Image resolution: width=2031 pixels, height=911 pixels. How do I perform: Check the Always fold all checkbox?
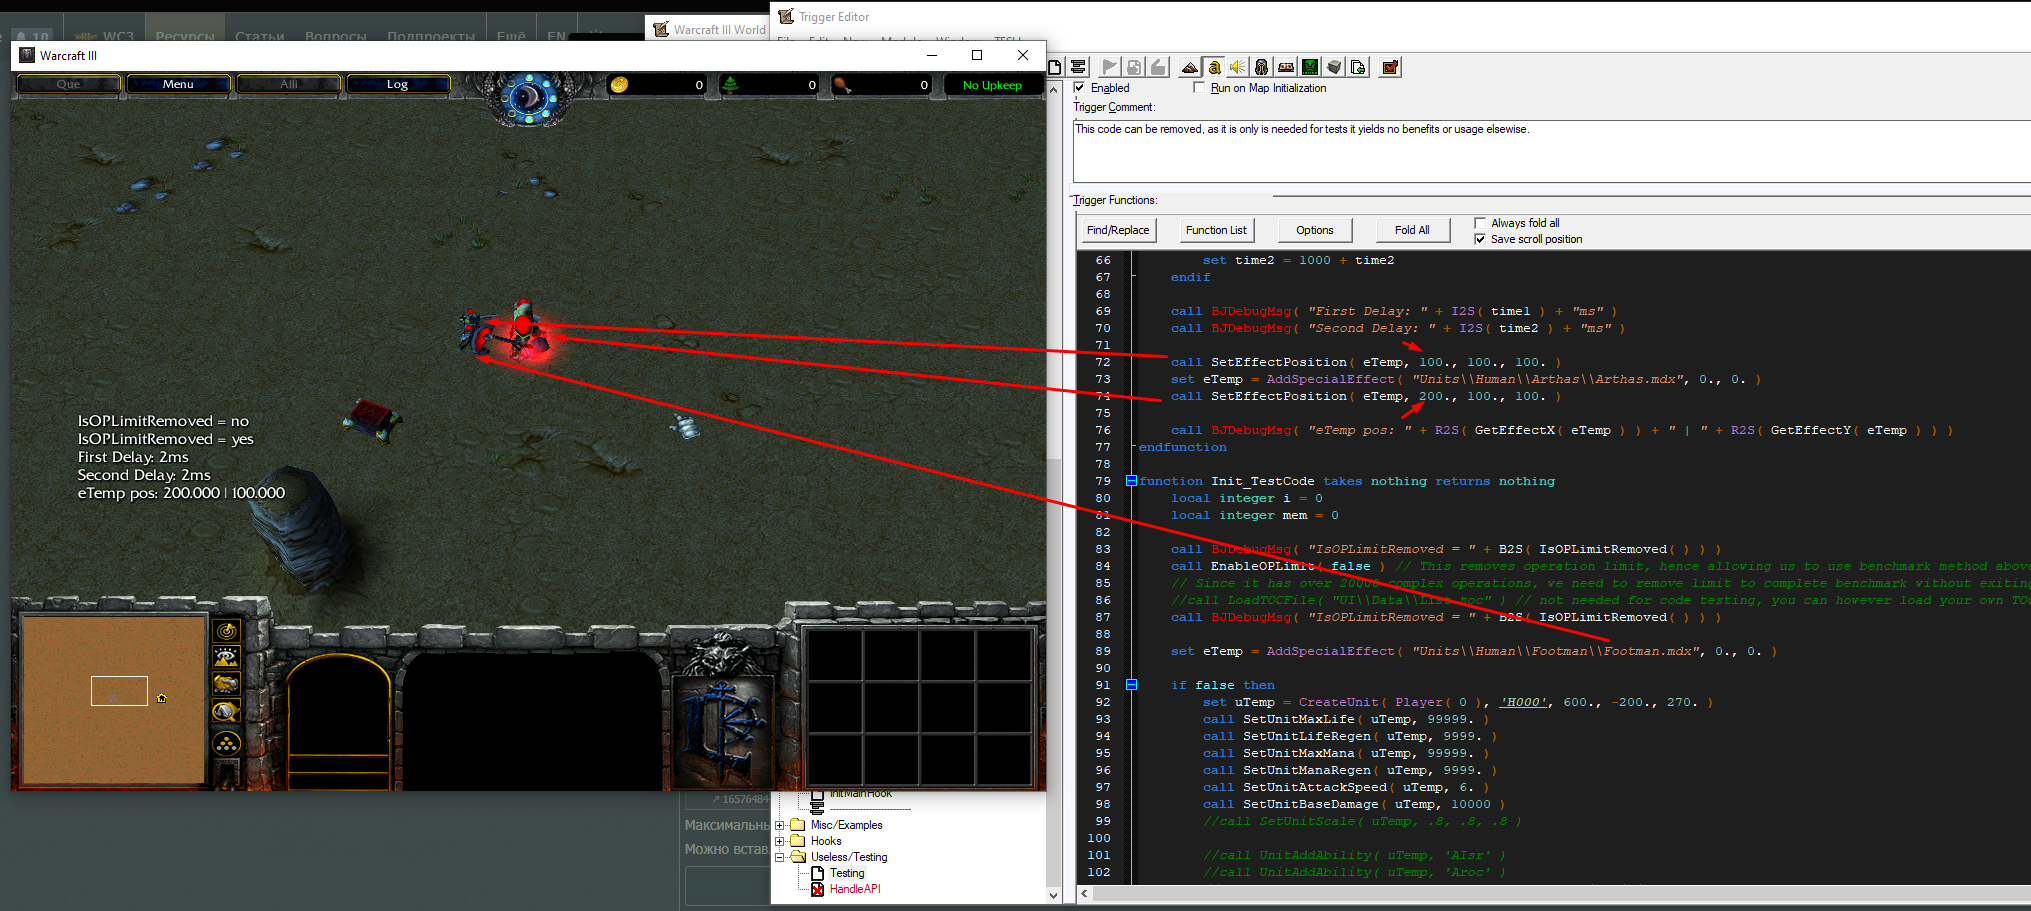pyautogui.click(x=1480, y=223)
